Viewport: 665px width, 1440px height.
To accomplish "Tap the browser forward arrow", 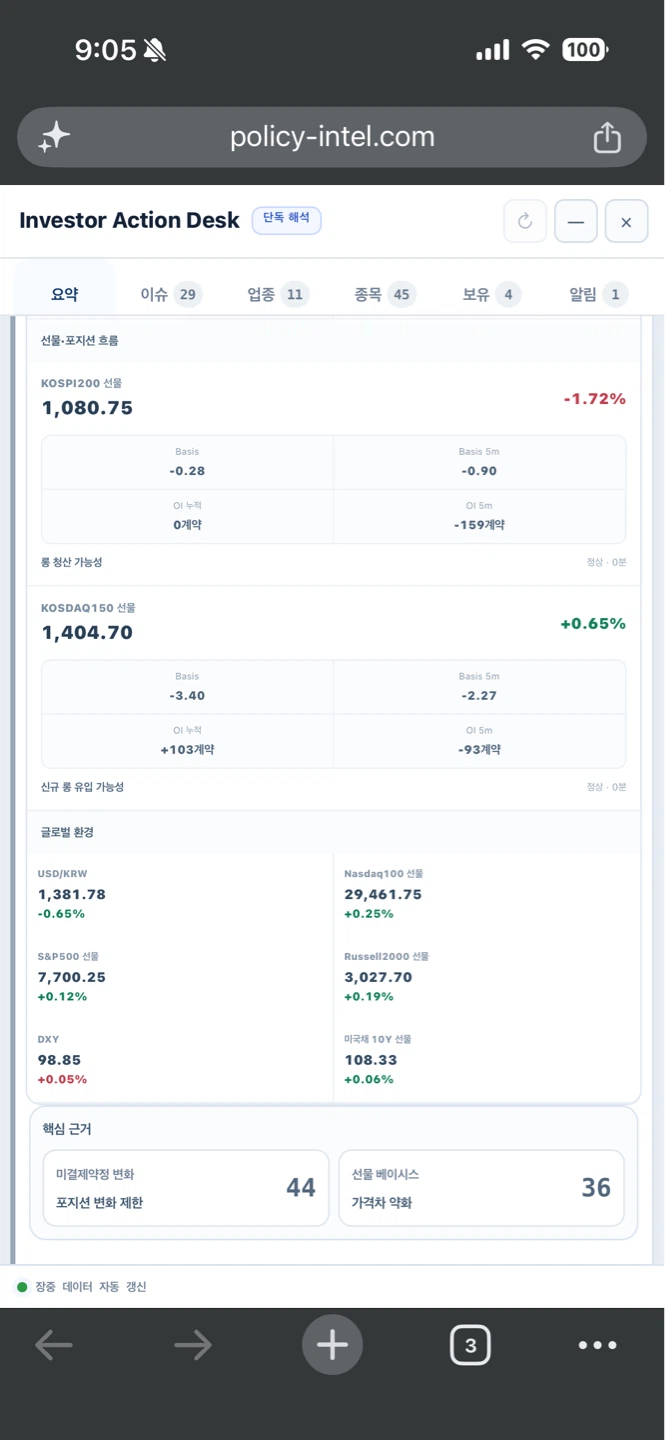I will pyautogui.click(x=193, y=1345).
